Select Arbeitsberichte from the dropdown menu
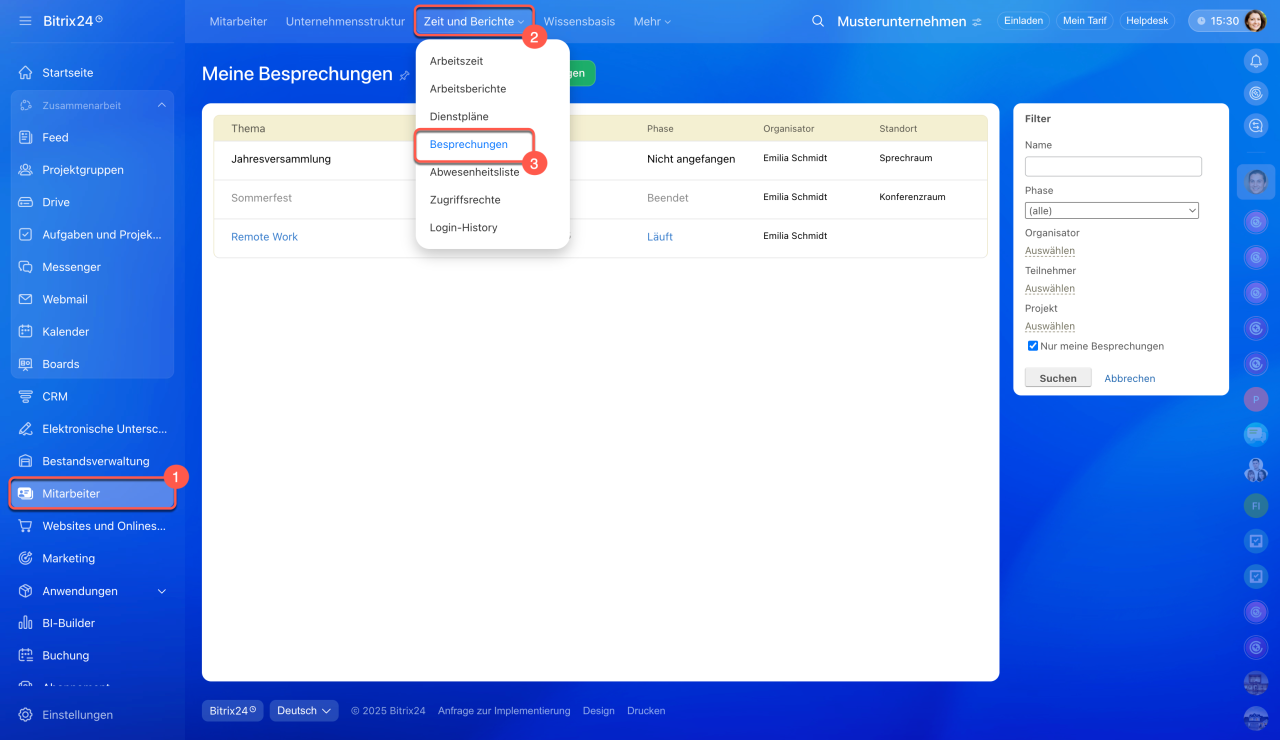The height and width of the screenshot is (740, 1280). click(468, 89)
